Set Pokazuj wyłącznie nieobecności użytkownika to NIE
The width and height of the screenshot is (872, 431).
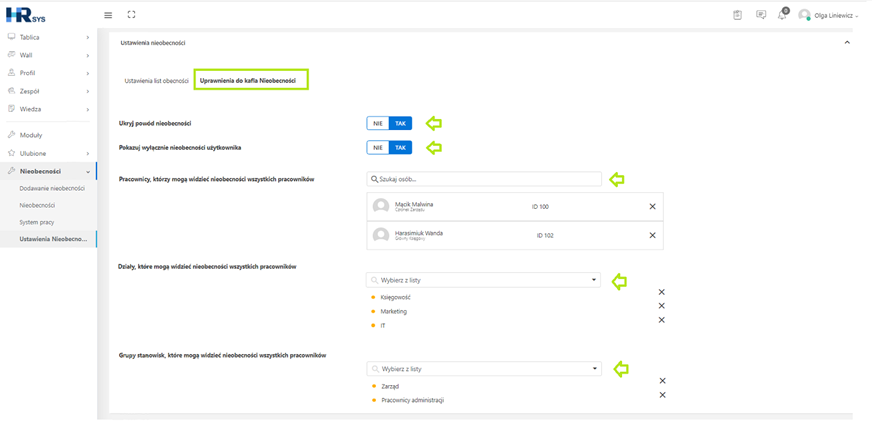378,147
